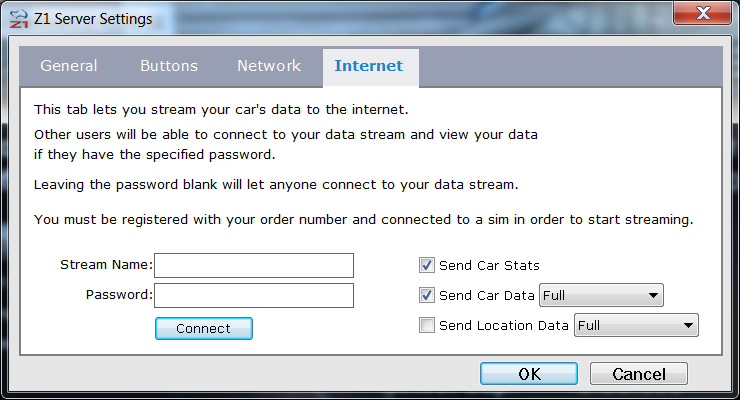Select the Internet tab

coord(369,66)
